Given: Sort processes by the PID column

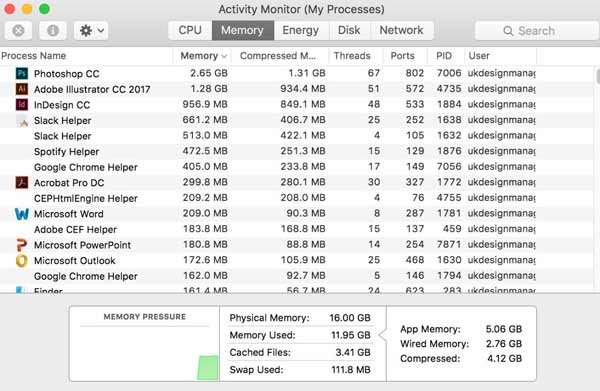Looking at the screenshot, I should coord(445,56).
